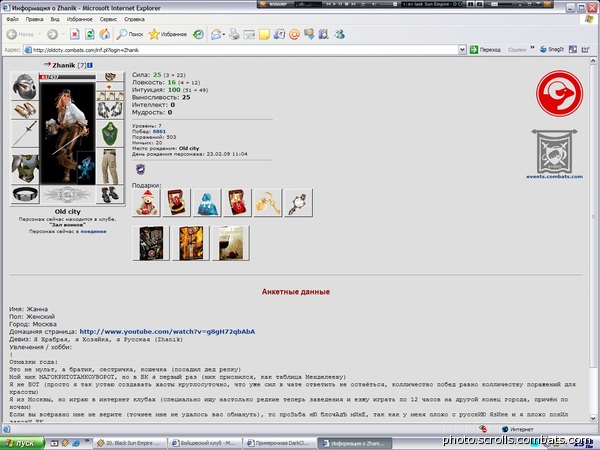Expand the back button history arrow
Image resolution: width=600 pixels, height=450 pixels.
pyautogui.click(x=39, y=34)
